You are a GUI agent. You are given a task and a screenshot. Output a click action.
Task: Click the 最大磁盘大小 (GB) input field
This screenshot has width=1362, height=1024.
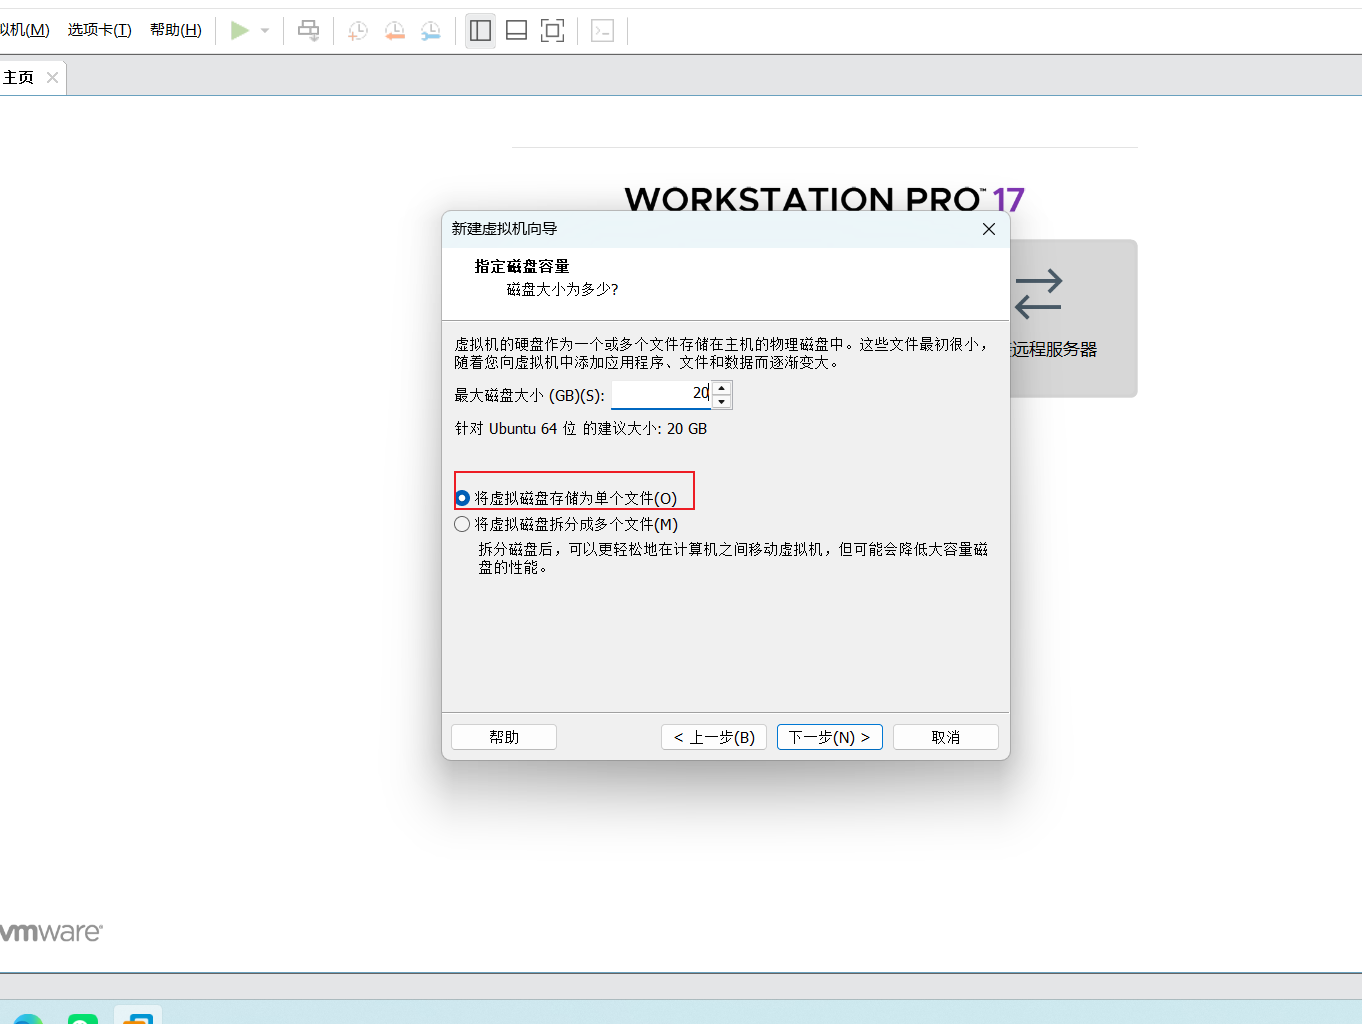pos(661,394)
